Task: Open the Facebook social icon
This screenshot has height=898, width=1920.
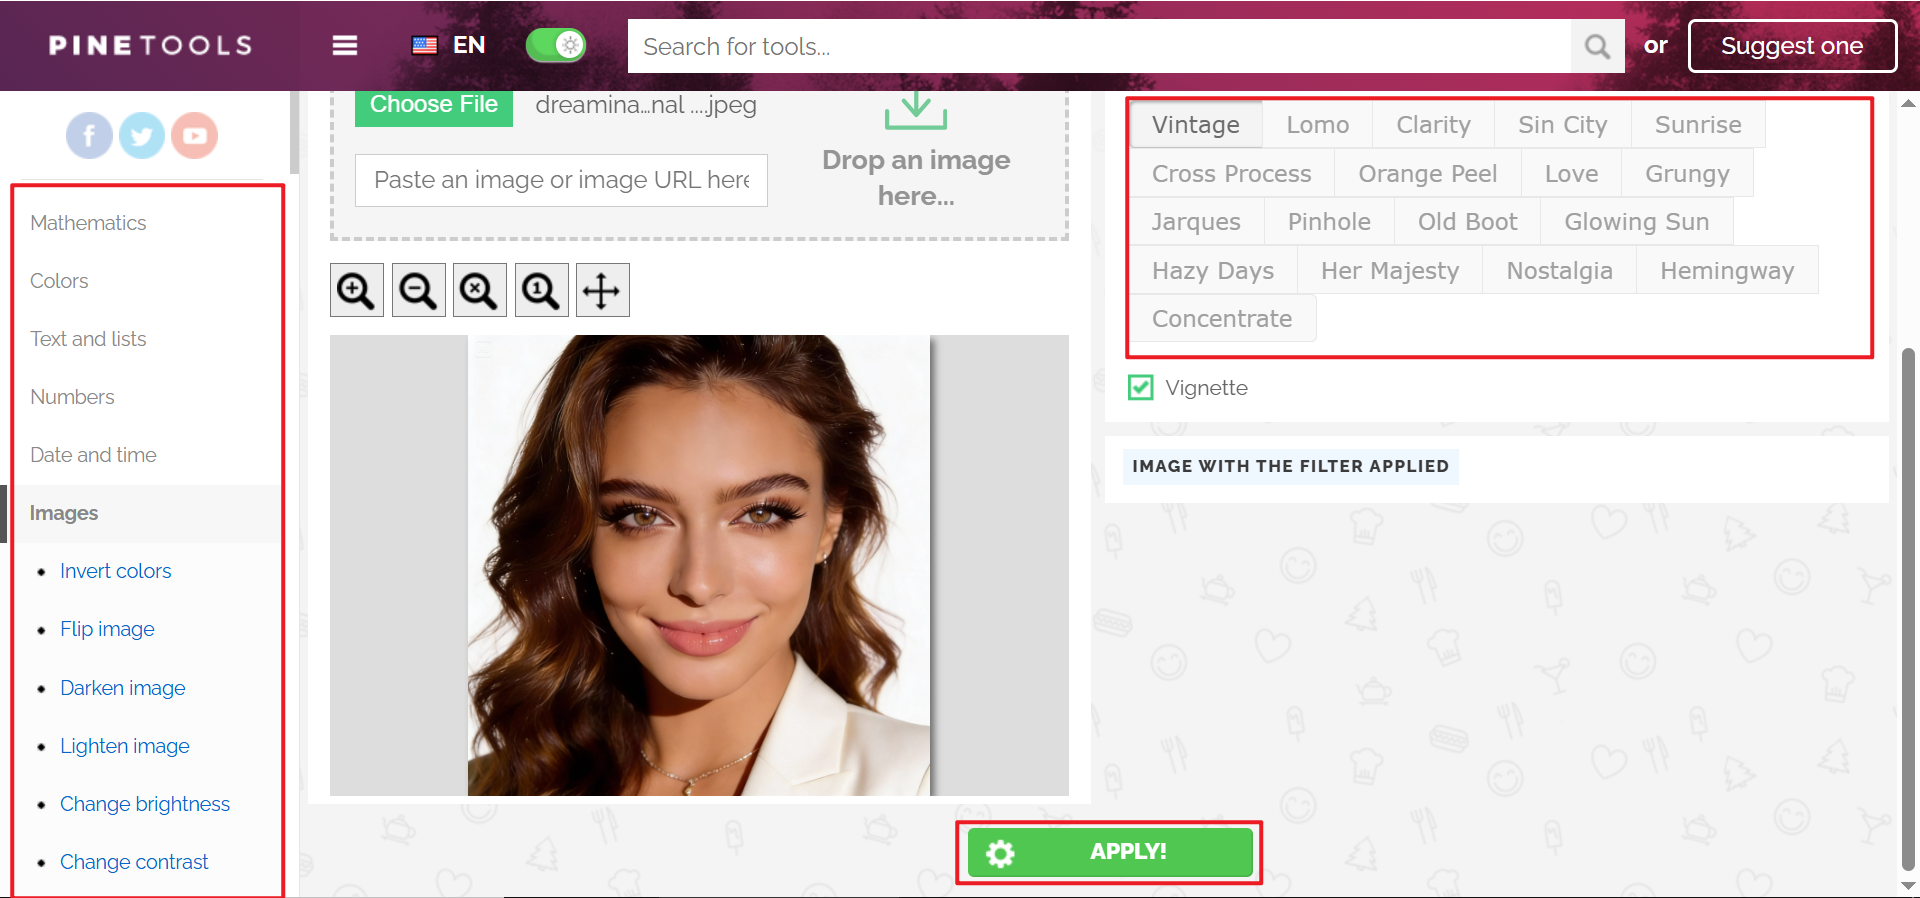Action: click(90, 135)
